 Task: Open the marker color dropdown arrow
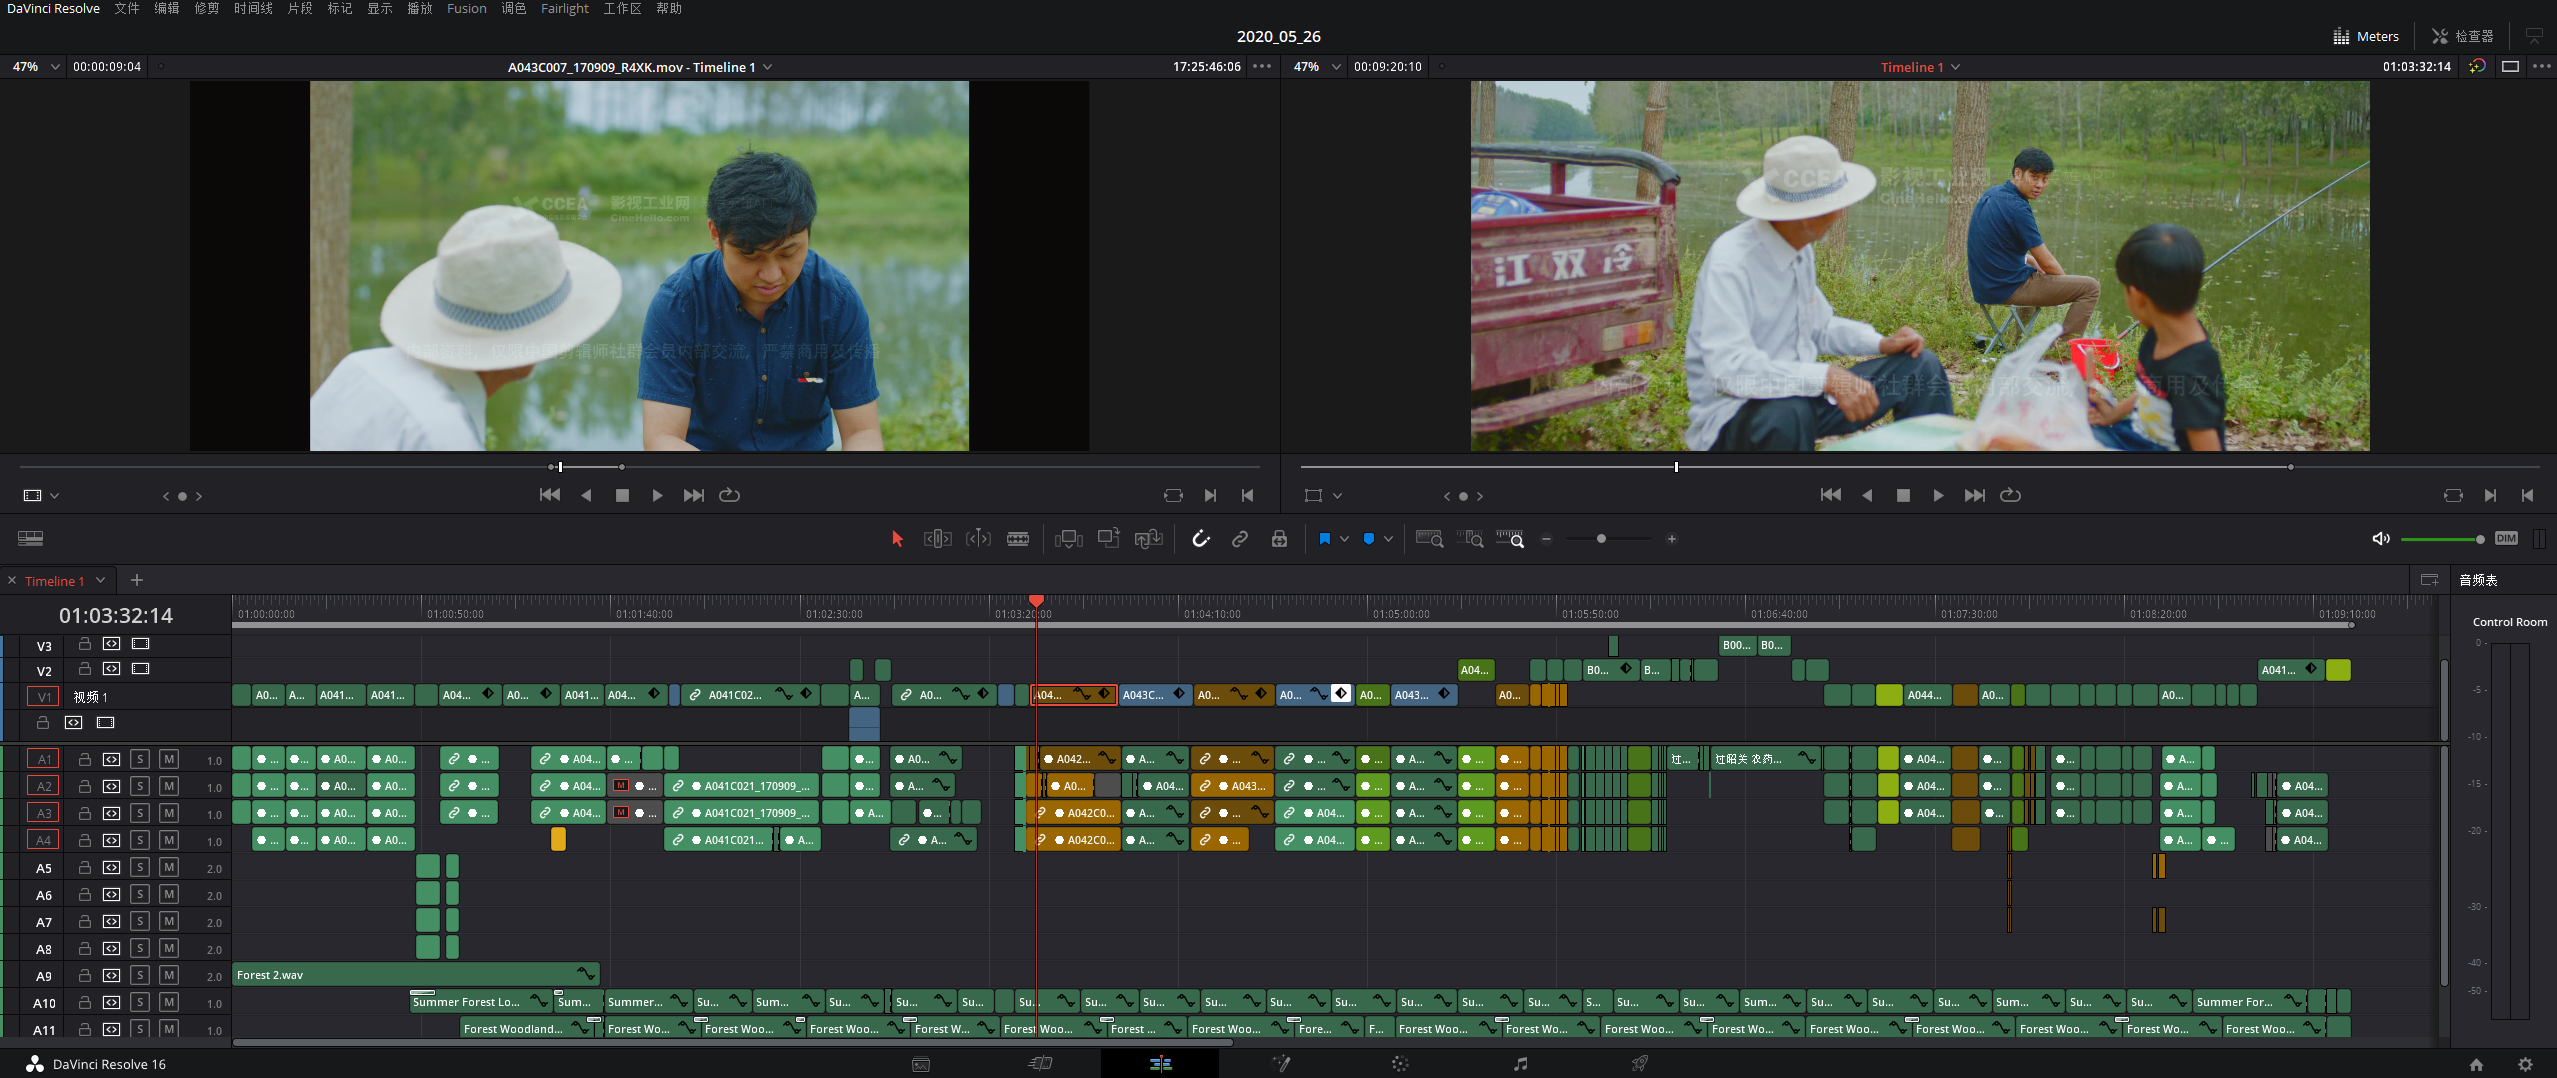(1388, 539)
